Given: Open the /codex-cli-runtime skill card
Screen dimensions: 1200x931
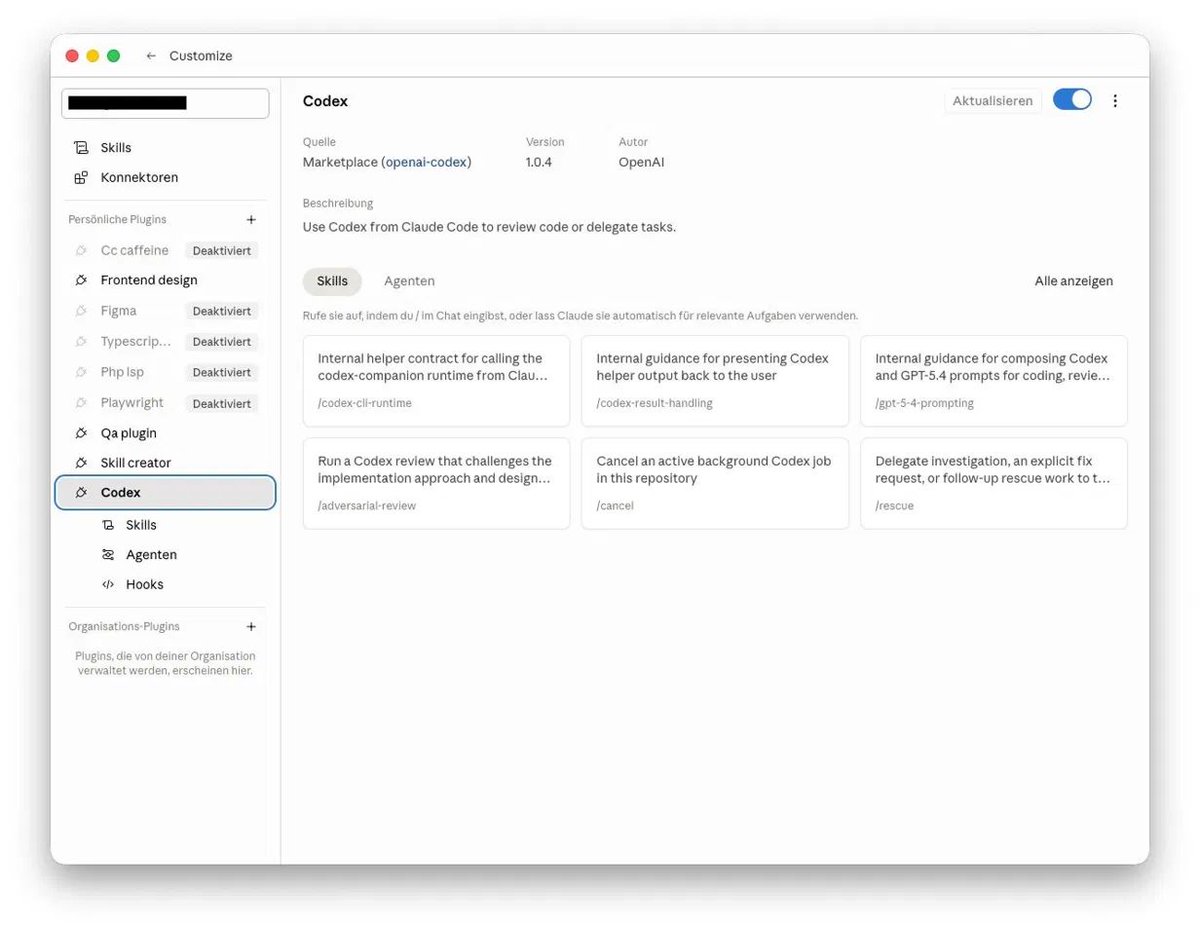Looking at the screenshot, I should pos(436,381).
